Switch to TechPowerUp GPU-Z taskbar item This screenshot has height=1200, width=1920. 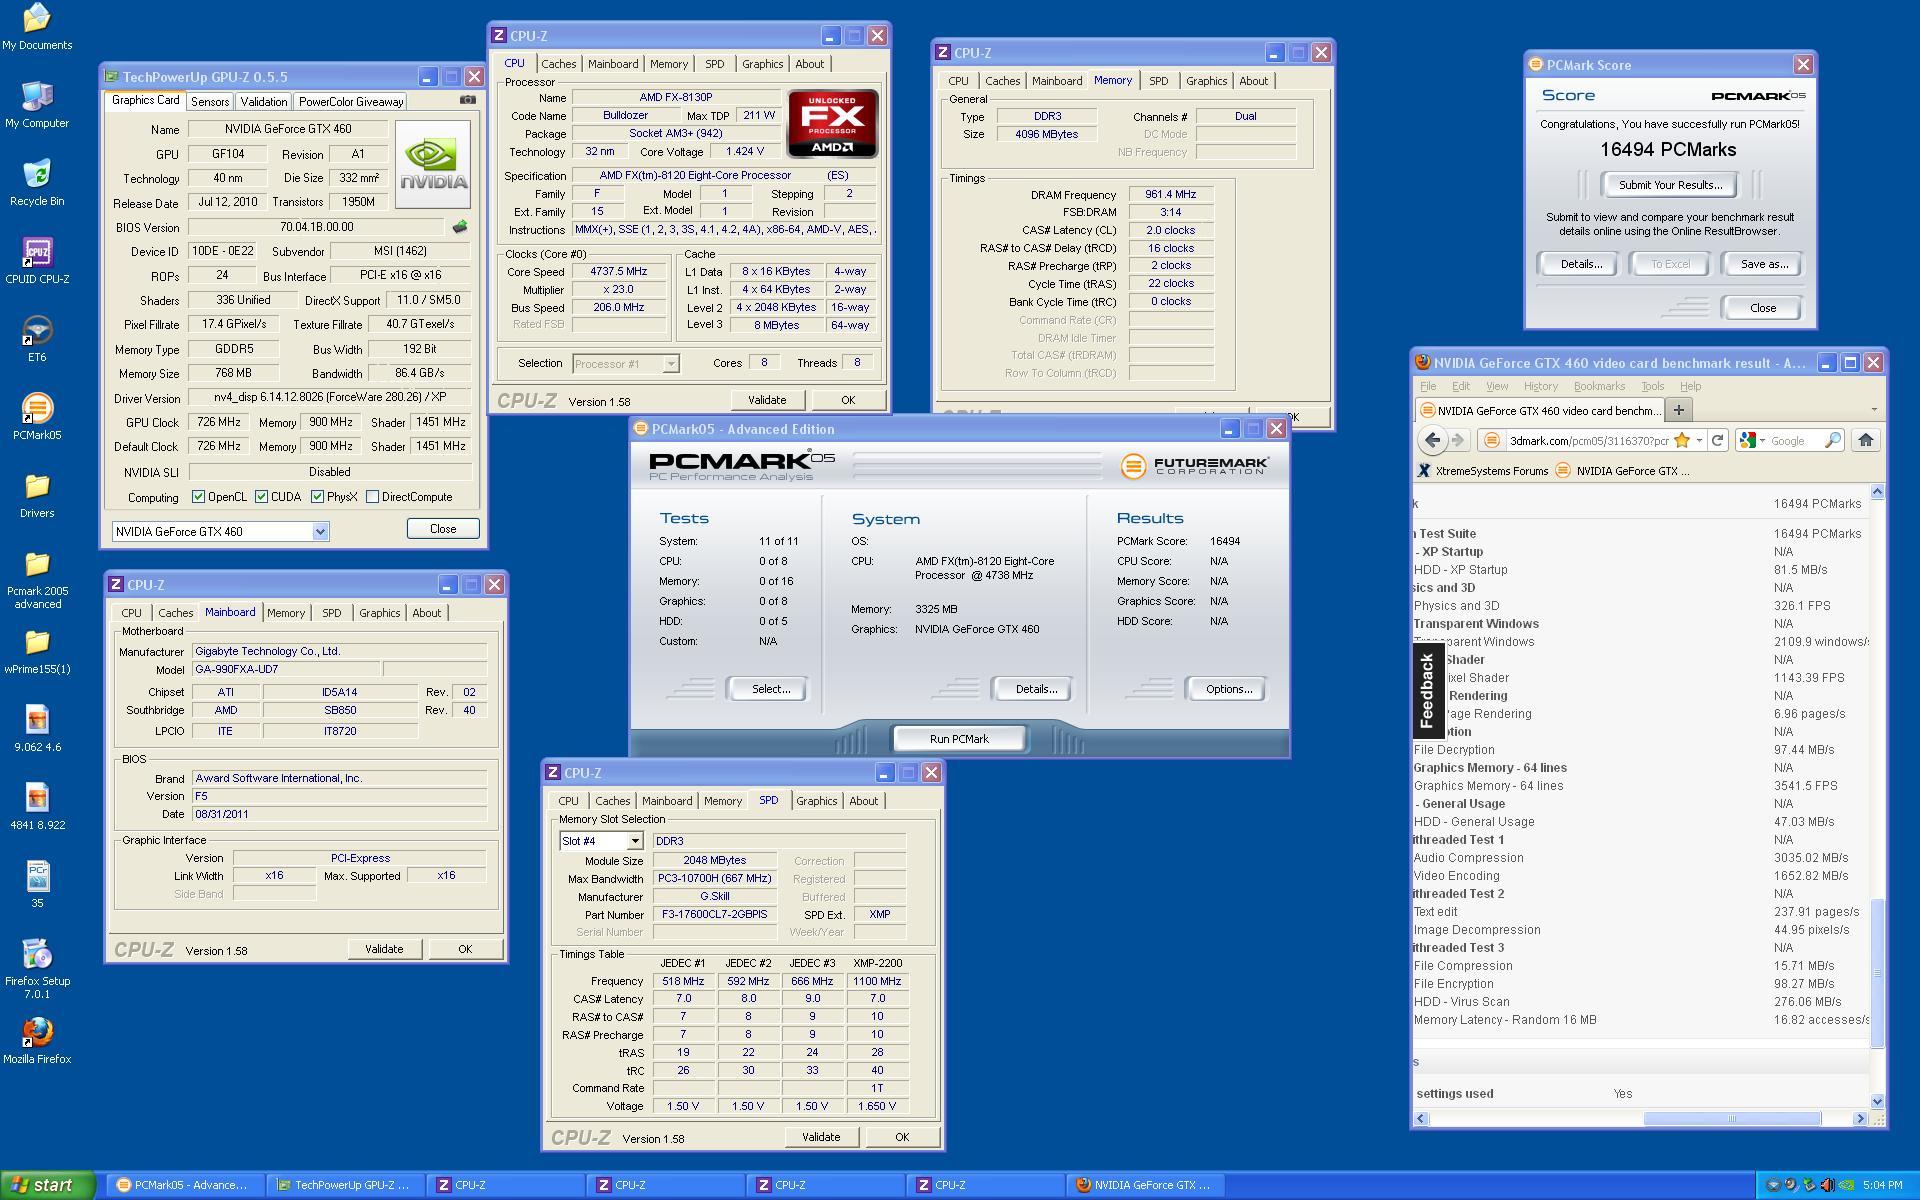coord(345,1185)
